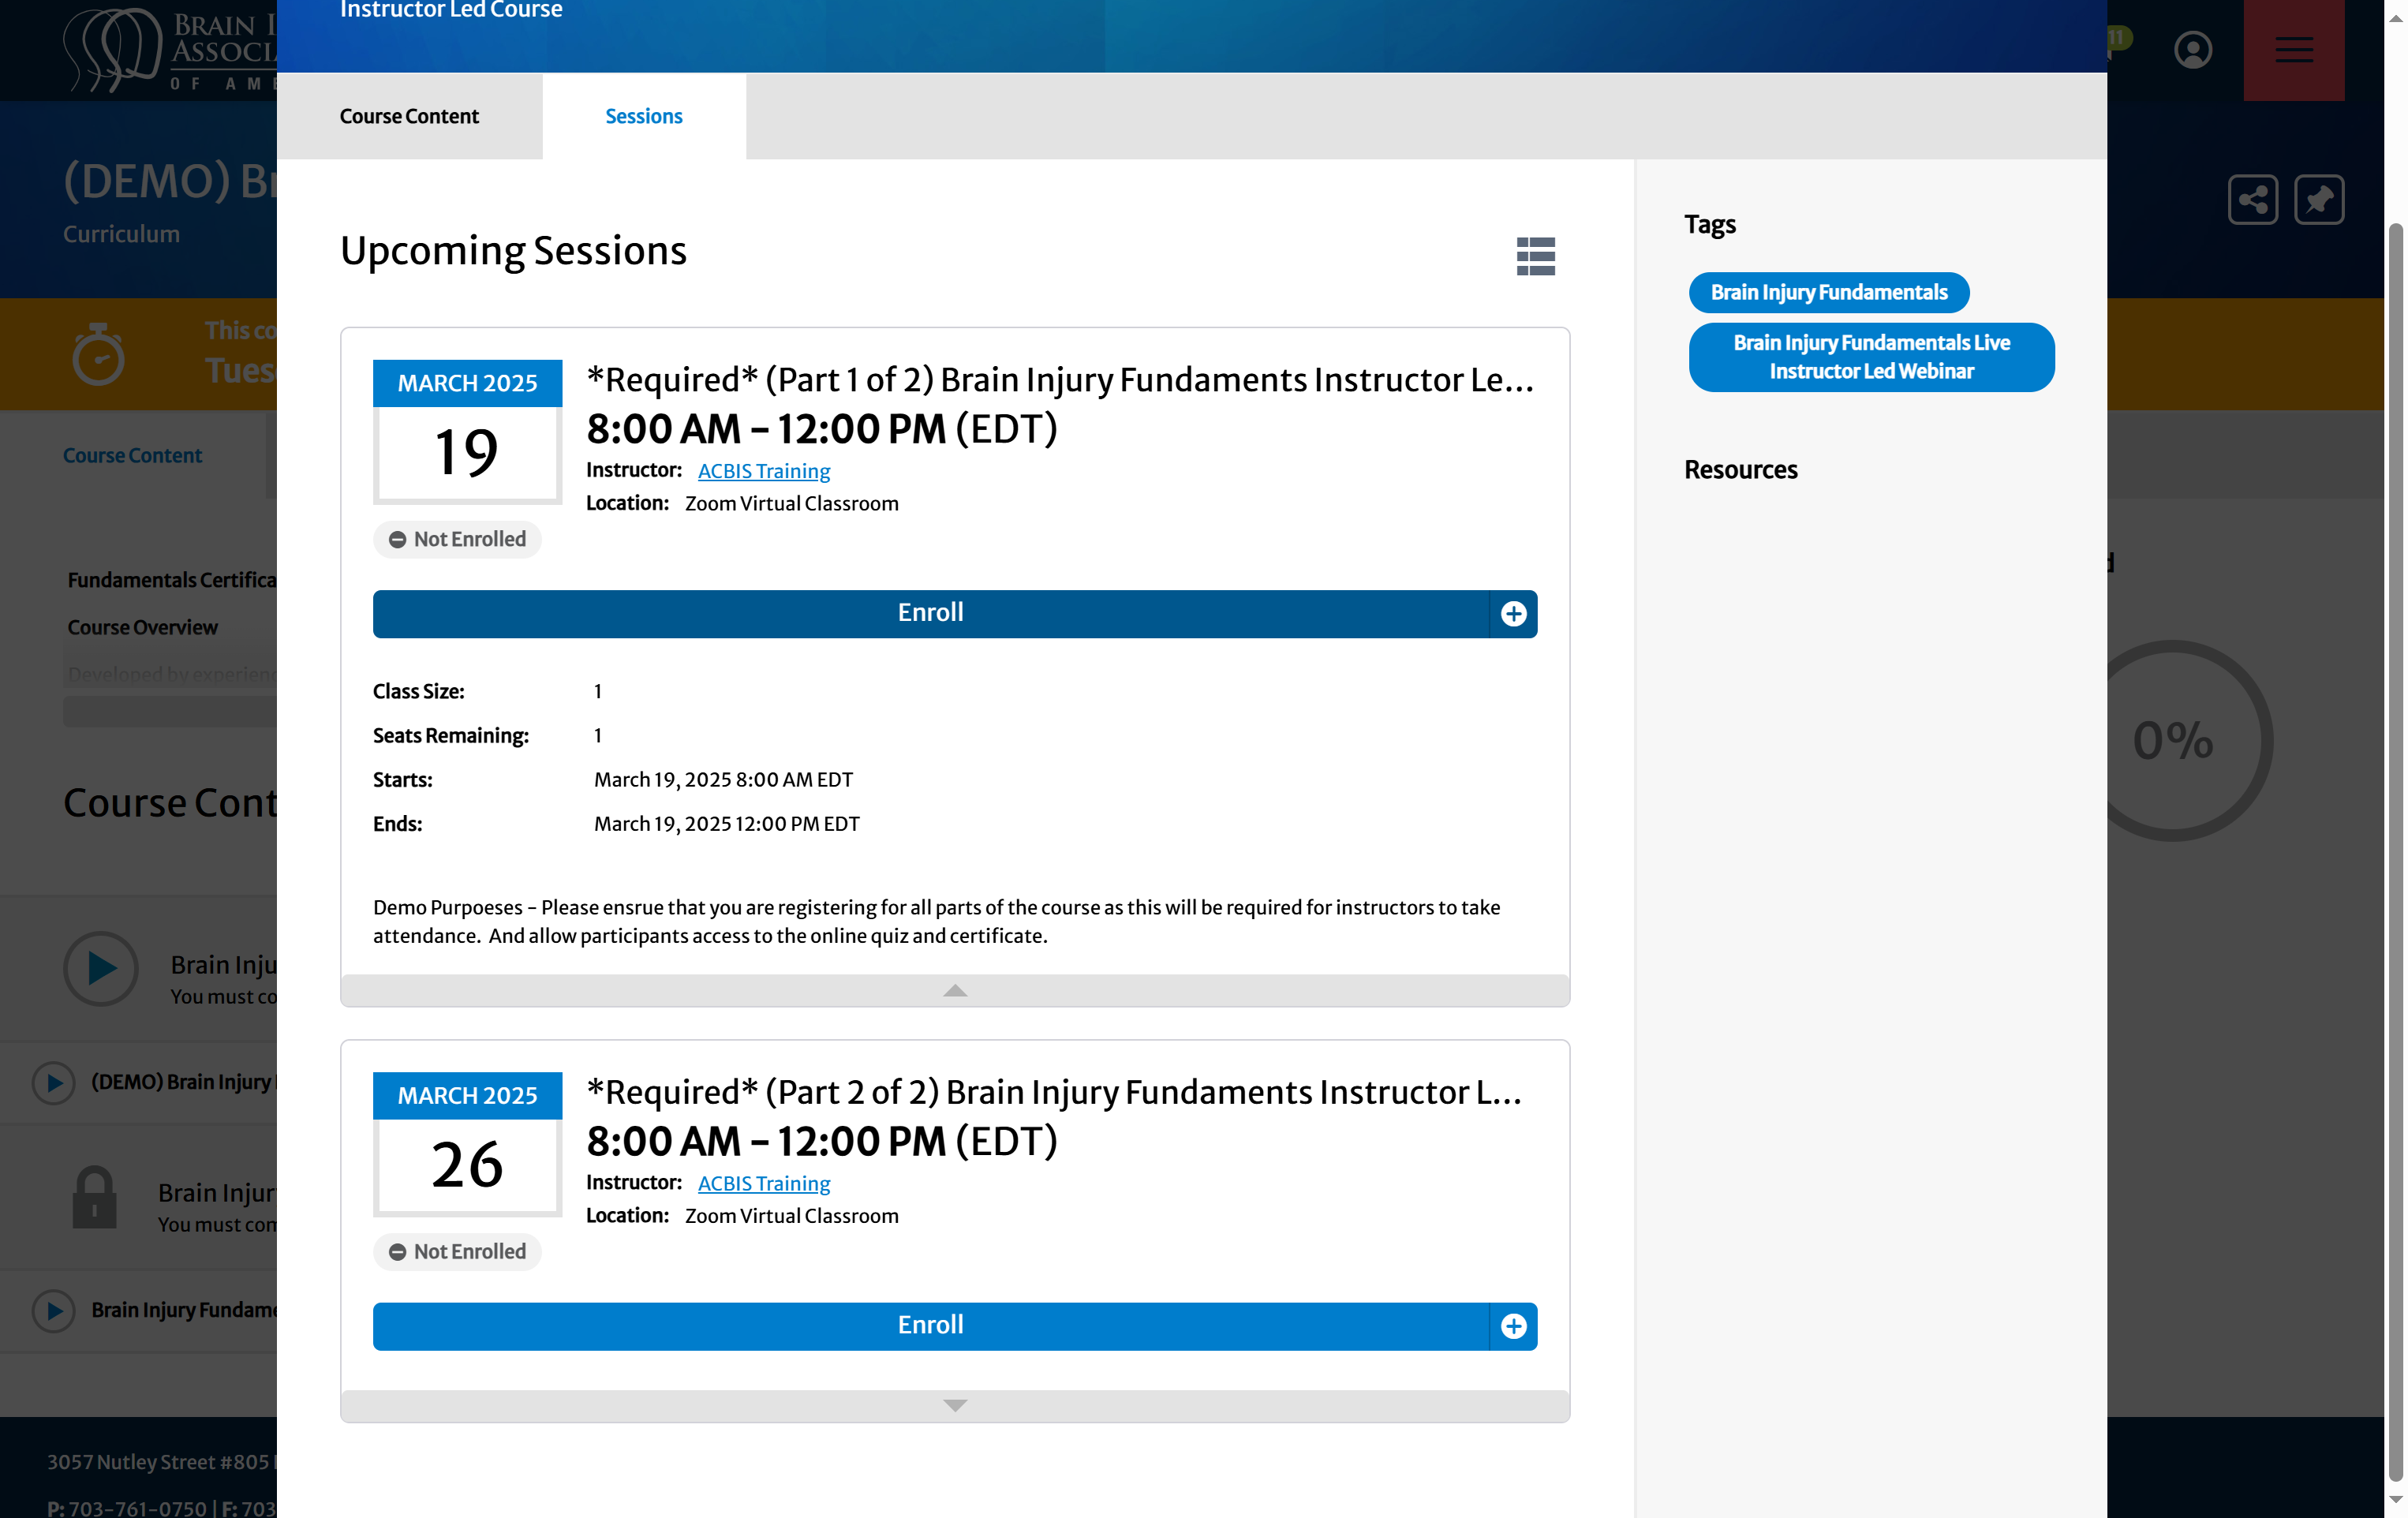Collapse the March 19 session details
Image resolution: width=2408 pixels, height=1518 pixels.
[x=955, y=990]
